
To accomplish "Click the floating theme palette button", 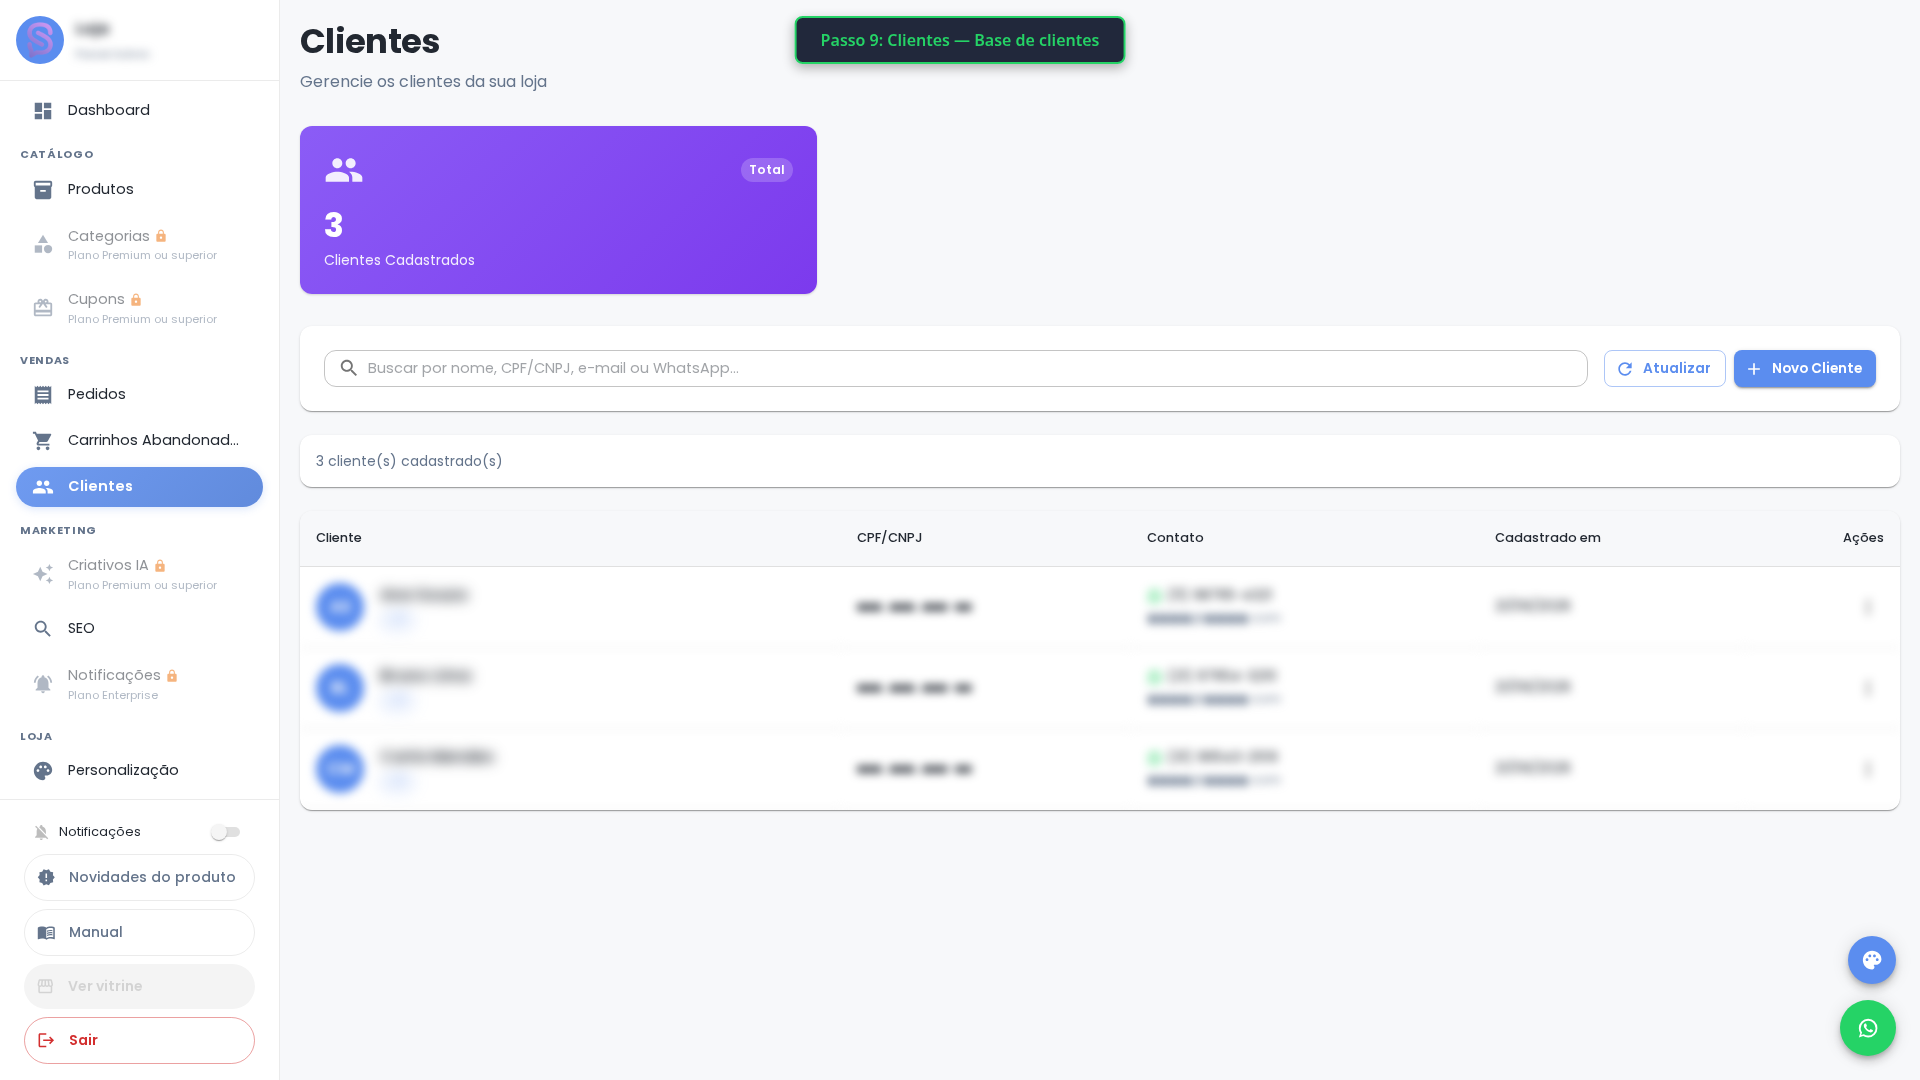I will pos(1871,960).
